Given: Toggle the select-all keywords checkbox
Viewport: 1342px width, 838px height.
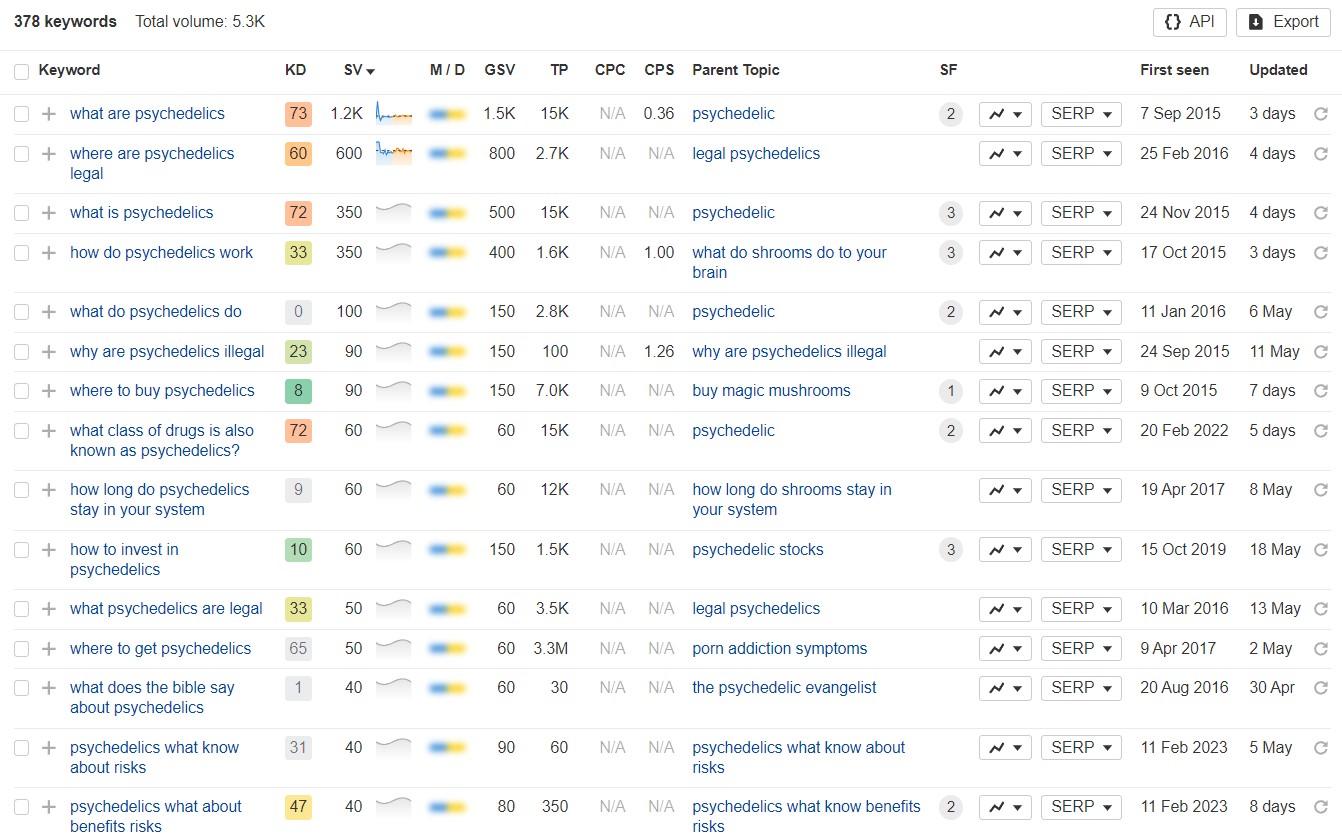Looking at the screenshot, I should [21, 71].
